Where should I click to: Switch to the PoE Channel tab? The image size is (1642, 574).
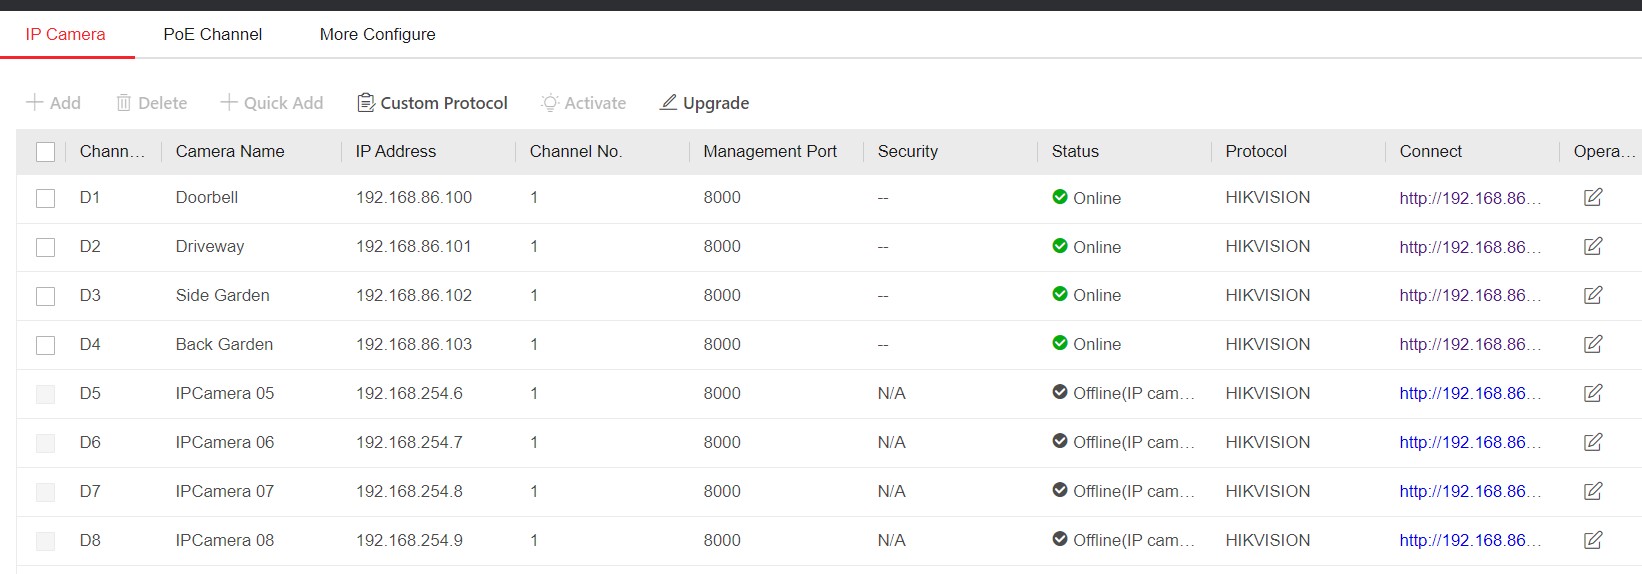(x=212, y=34)
